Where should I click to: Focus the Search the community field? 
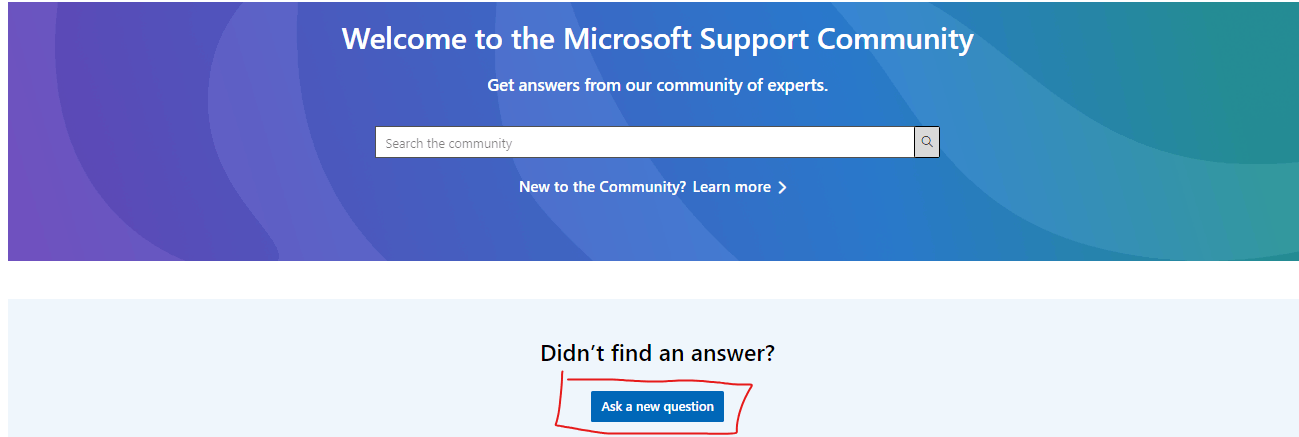click(x=645, y=142)
